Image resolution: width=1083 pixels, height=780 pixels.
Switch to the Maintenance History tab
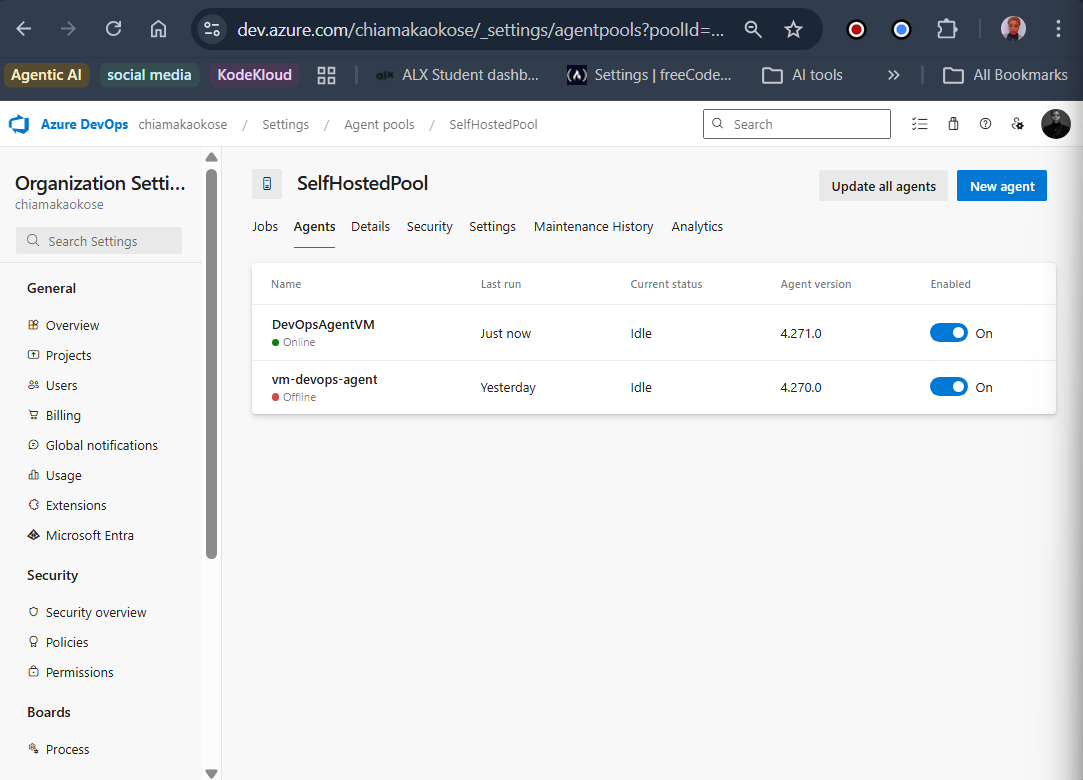(x=593, y=227)
